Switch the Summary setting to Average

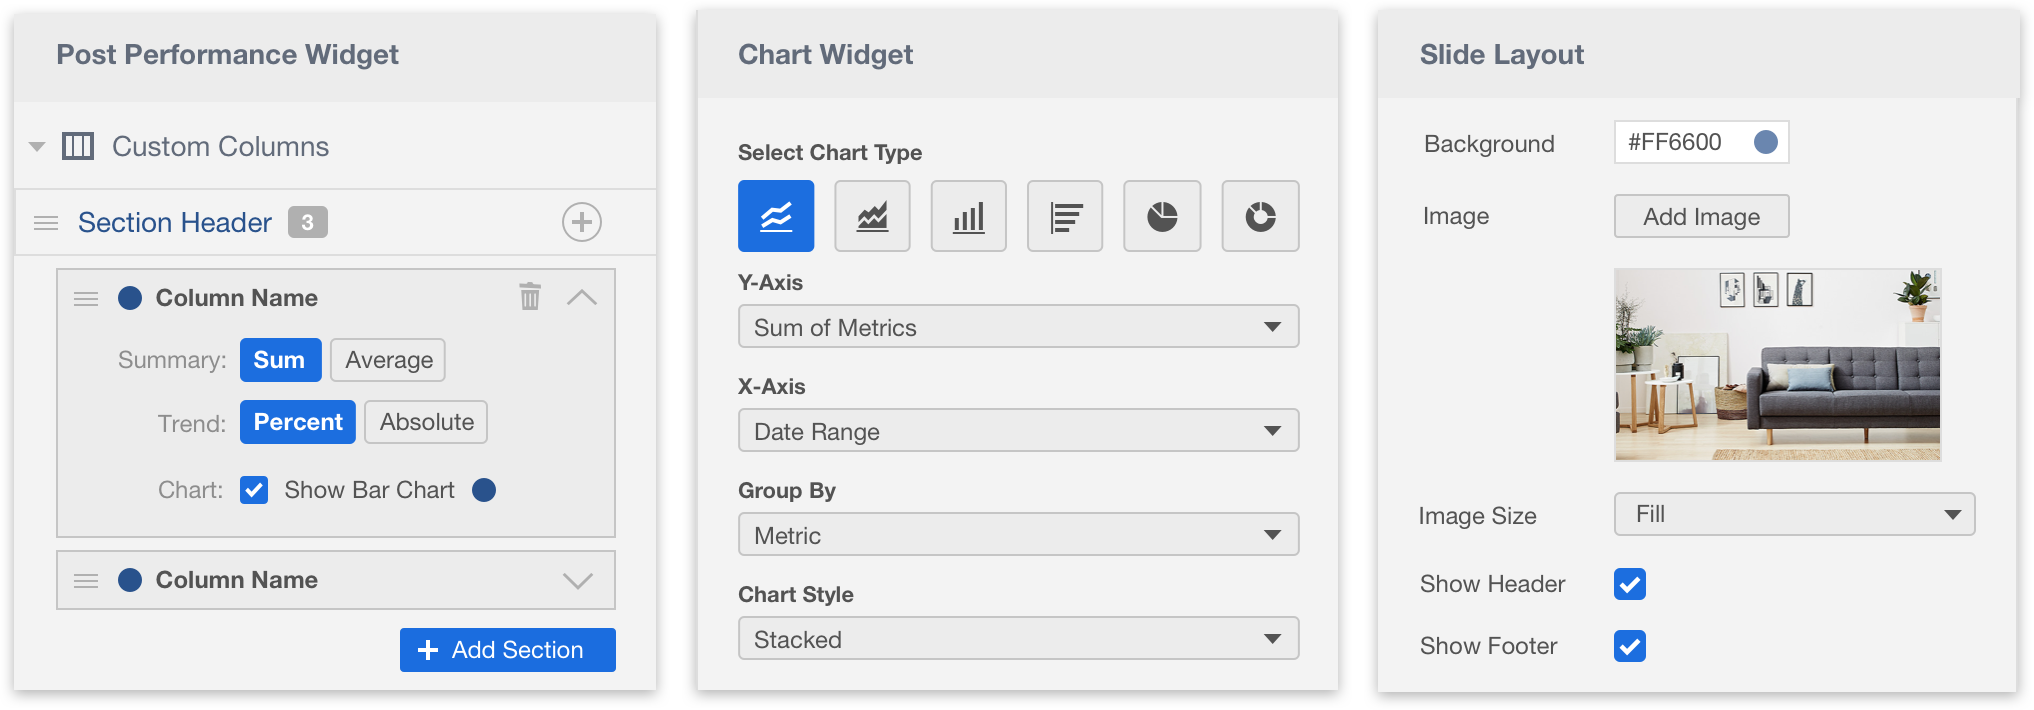[388, 360]
